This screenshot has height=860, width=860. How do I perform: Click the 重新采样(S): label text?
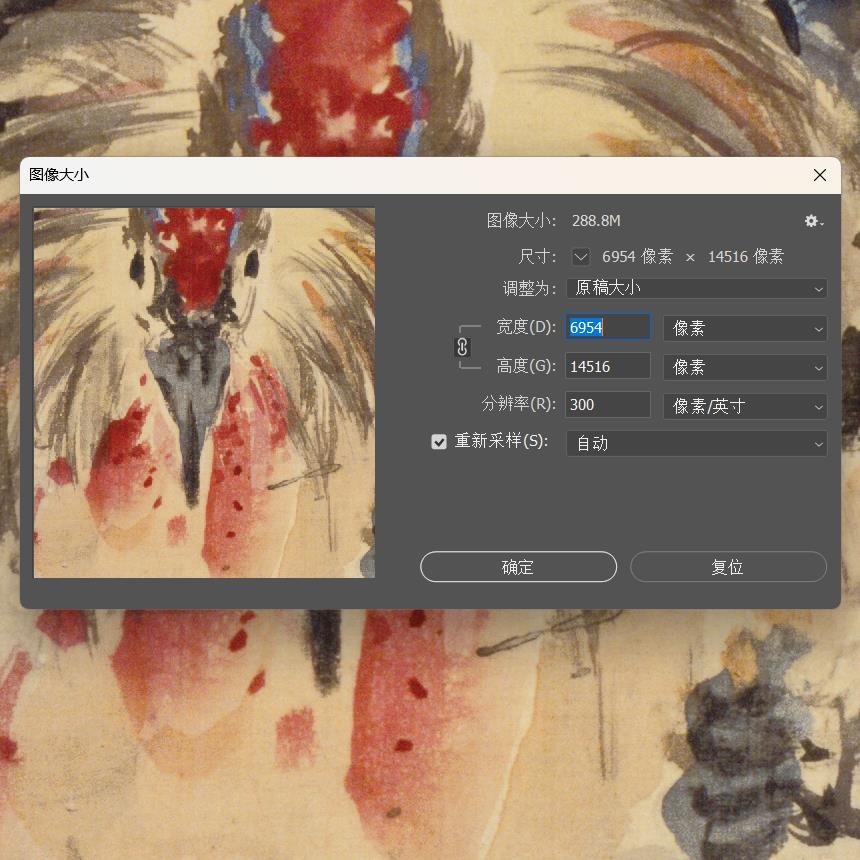[x=501, y=441]
